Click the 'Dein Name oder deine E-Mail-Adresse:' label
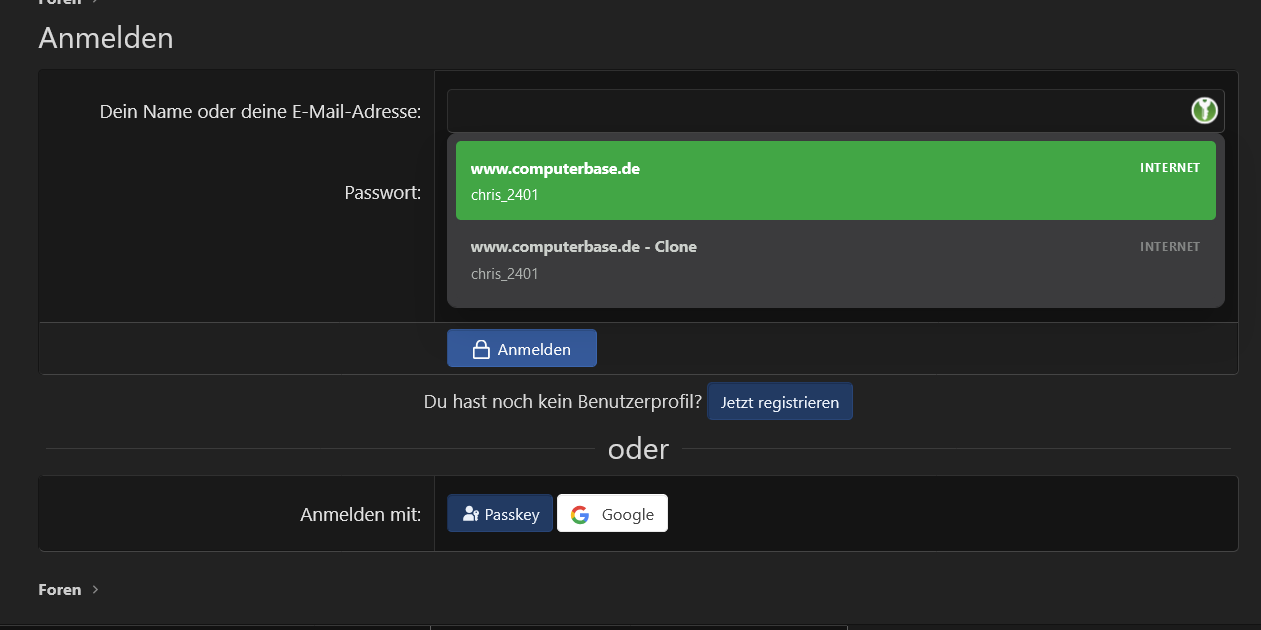 pos(260,112)
